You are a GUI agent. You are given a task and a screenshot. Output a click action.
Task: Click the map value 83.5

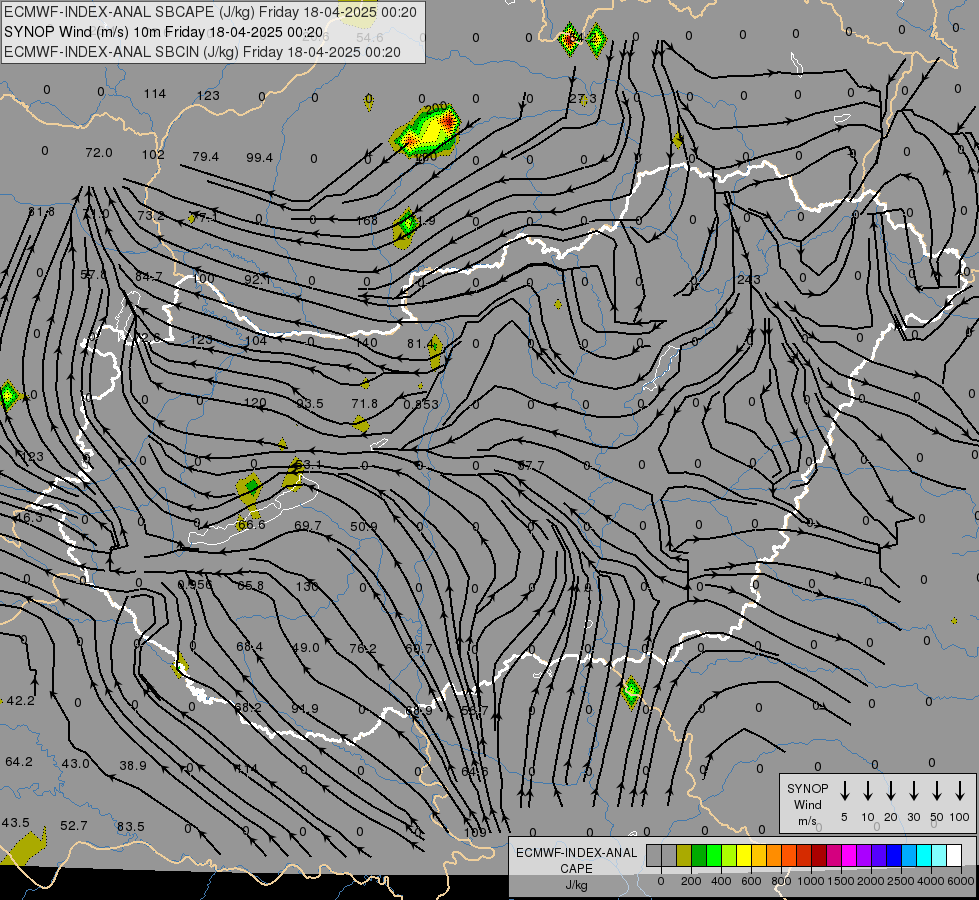coord(130,826)
